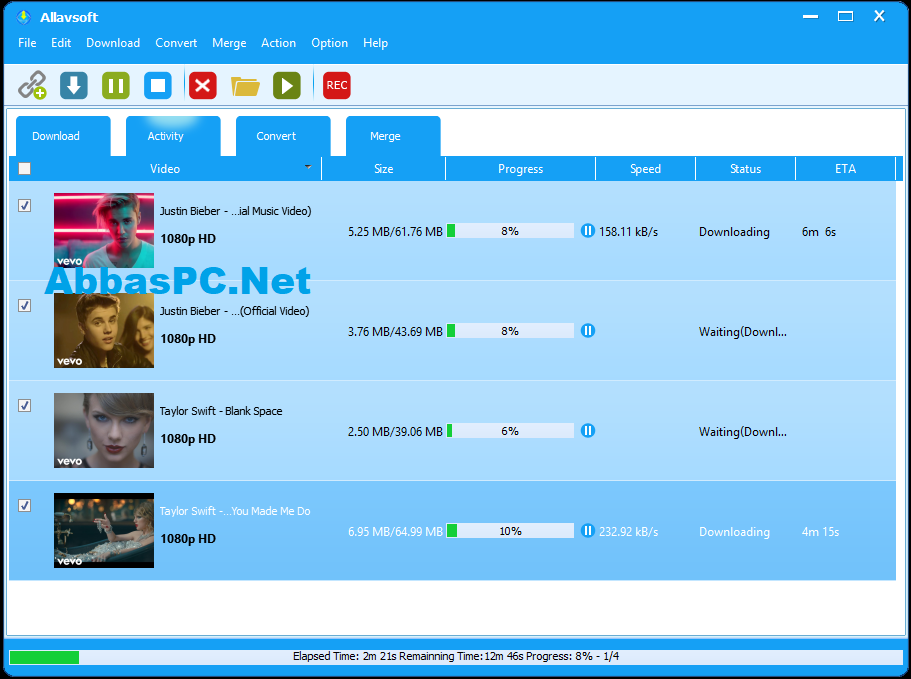Click the '4m 15s' ETA value
This screenshot has width=911, height=679.
click(x=820, y=531)
